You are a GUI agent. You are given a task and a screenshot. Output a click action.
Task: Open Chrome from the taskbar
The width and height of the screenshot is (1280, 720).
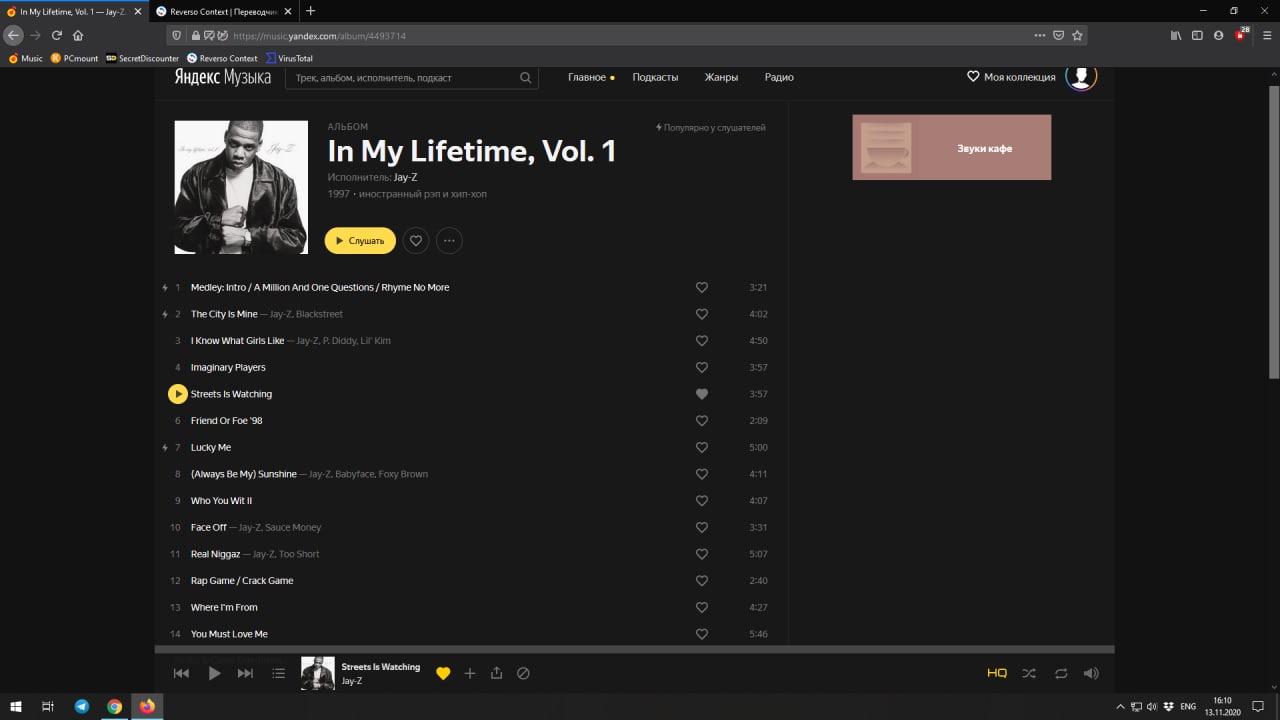114,706
